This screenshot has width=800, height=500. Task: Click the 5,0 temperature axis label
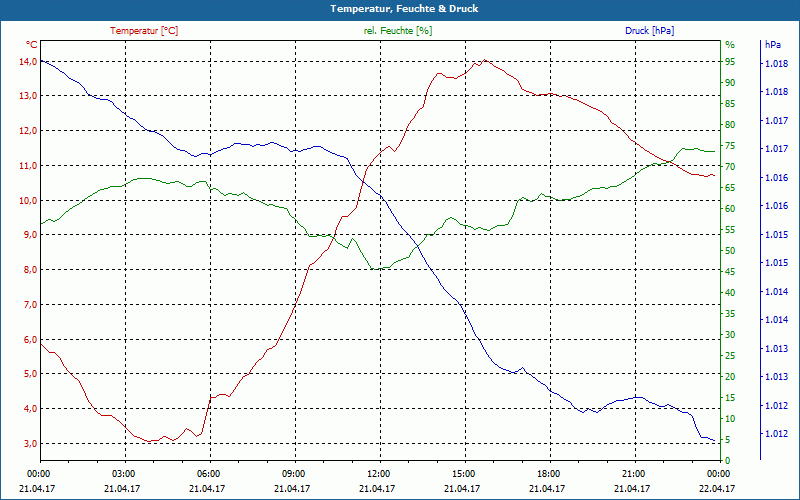coord(30,374)
